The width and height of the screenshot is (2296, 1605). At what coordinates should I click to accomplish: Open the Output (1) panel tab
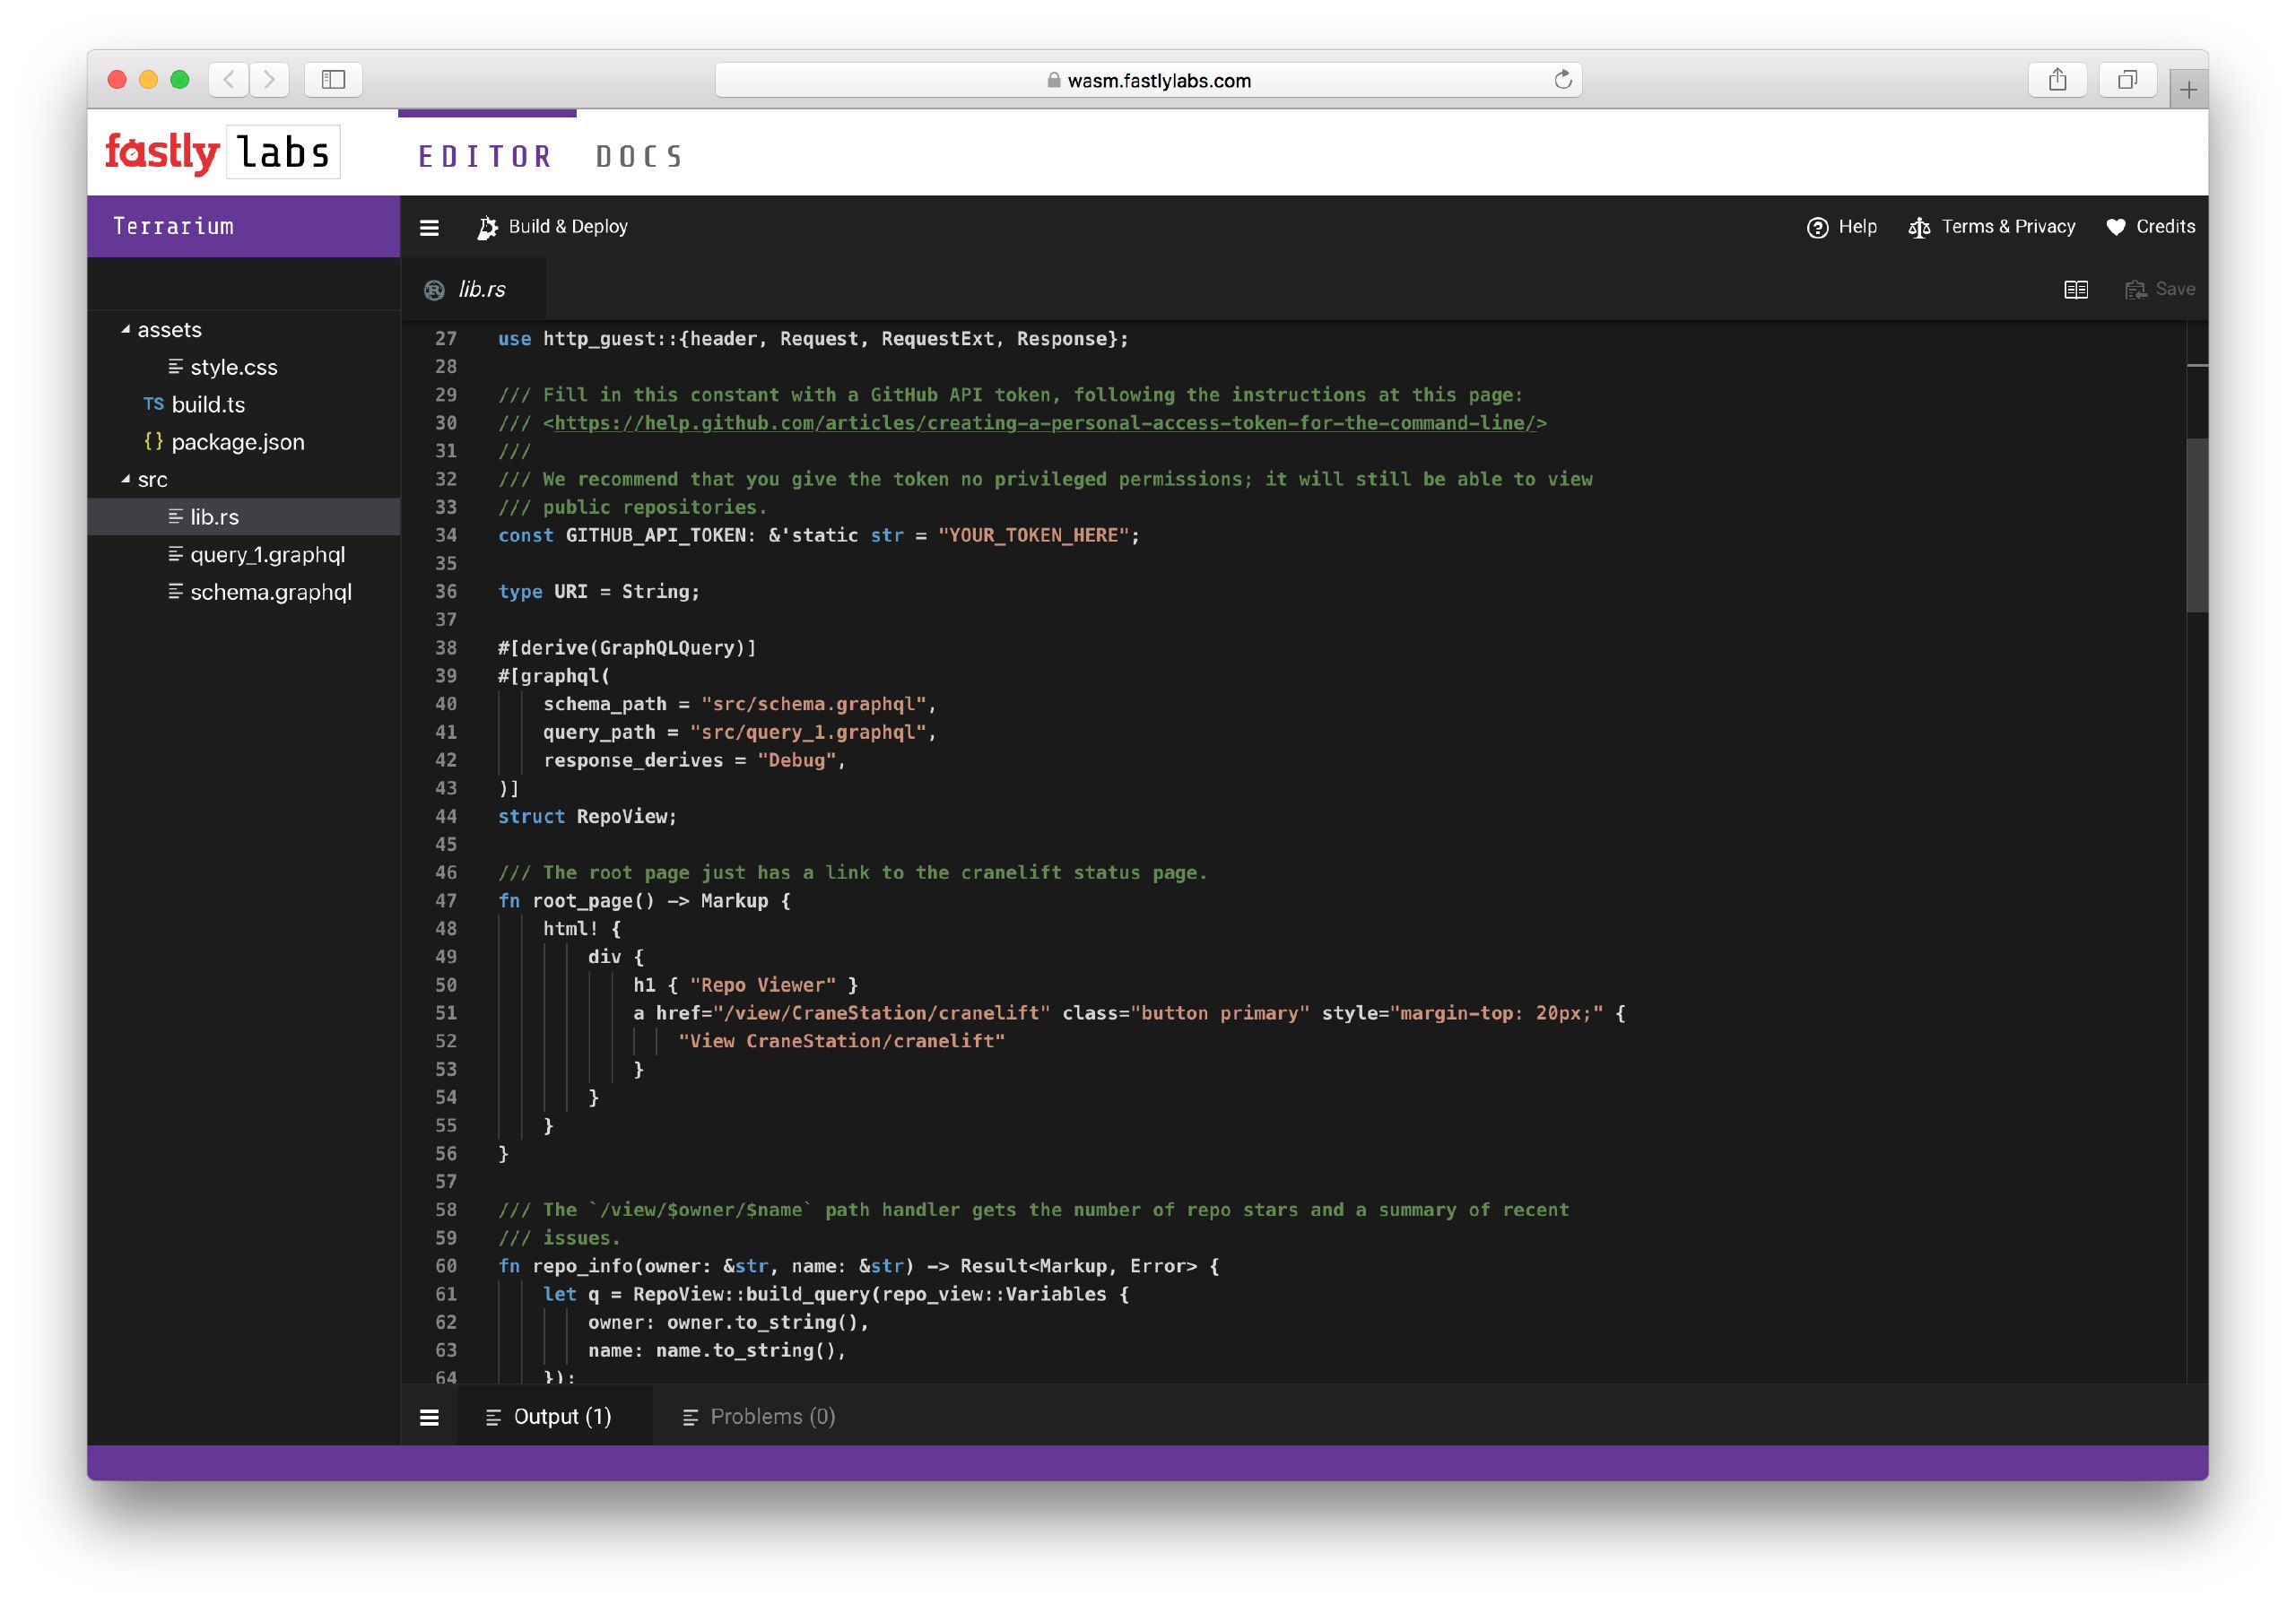[555, 1416]
